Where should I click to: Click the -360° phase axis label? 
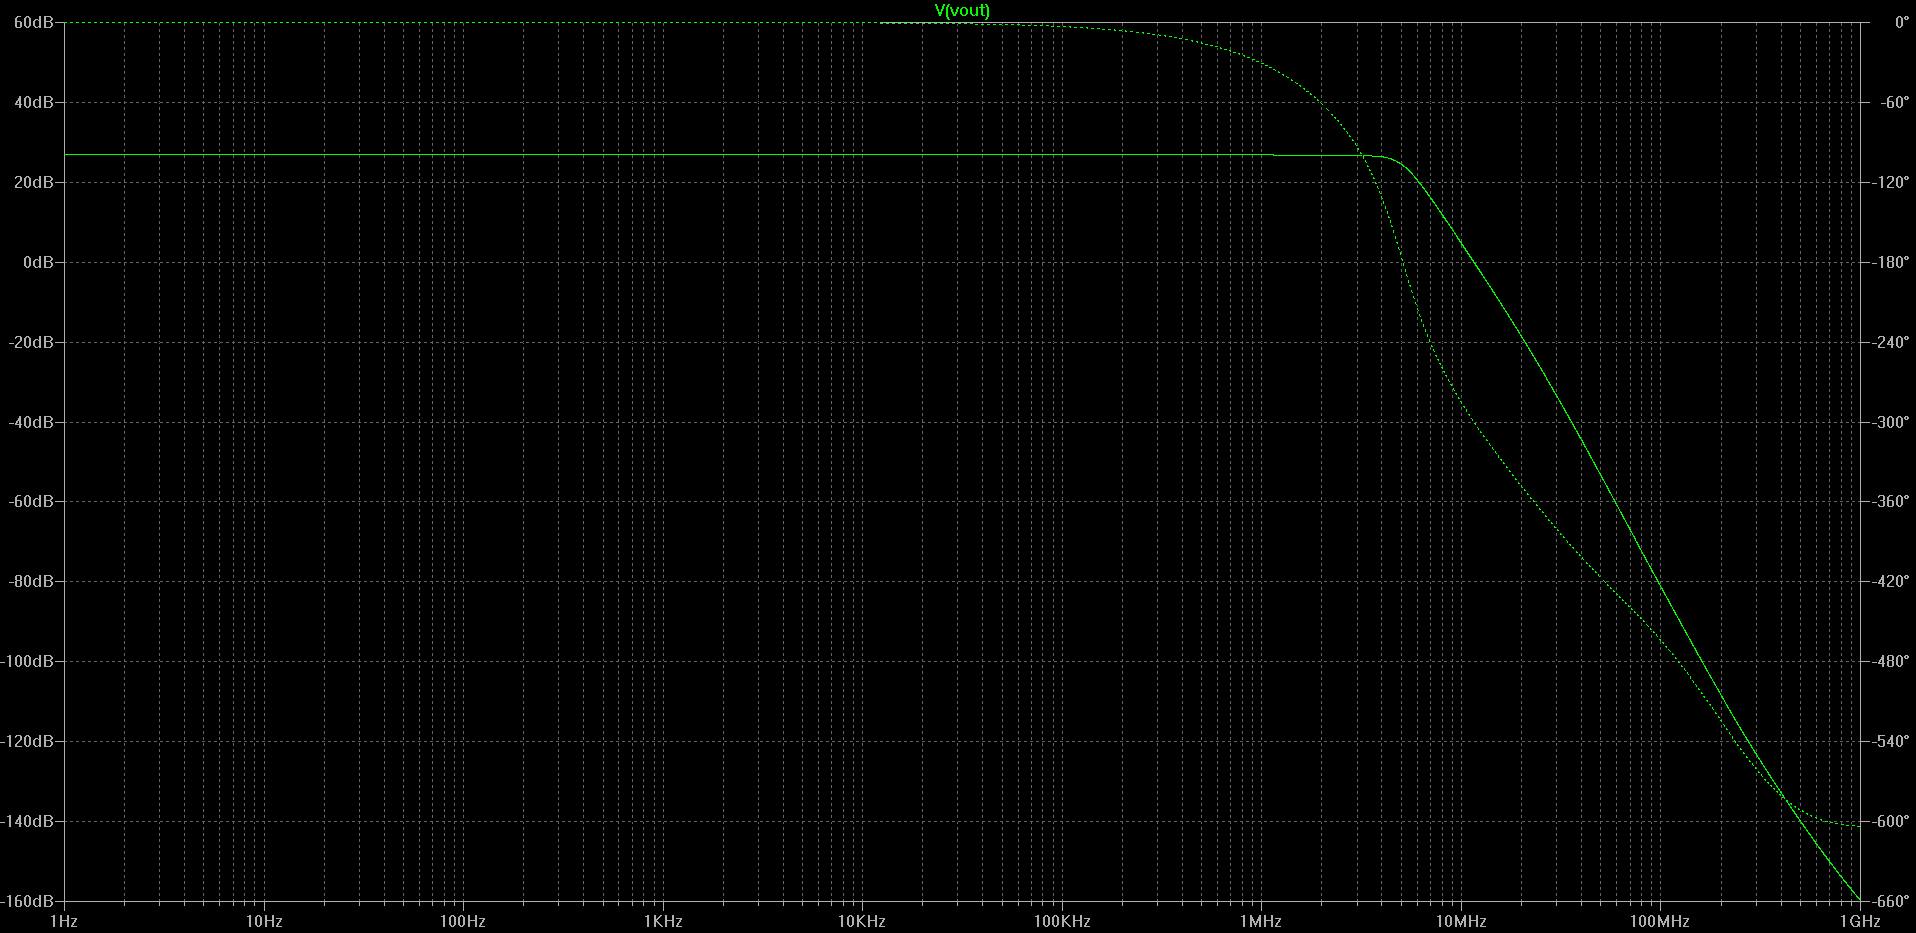(1890, 501)
